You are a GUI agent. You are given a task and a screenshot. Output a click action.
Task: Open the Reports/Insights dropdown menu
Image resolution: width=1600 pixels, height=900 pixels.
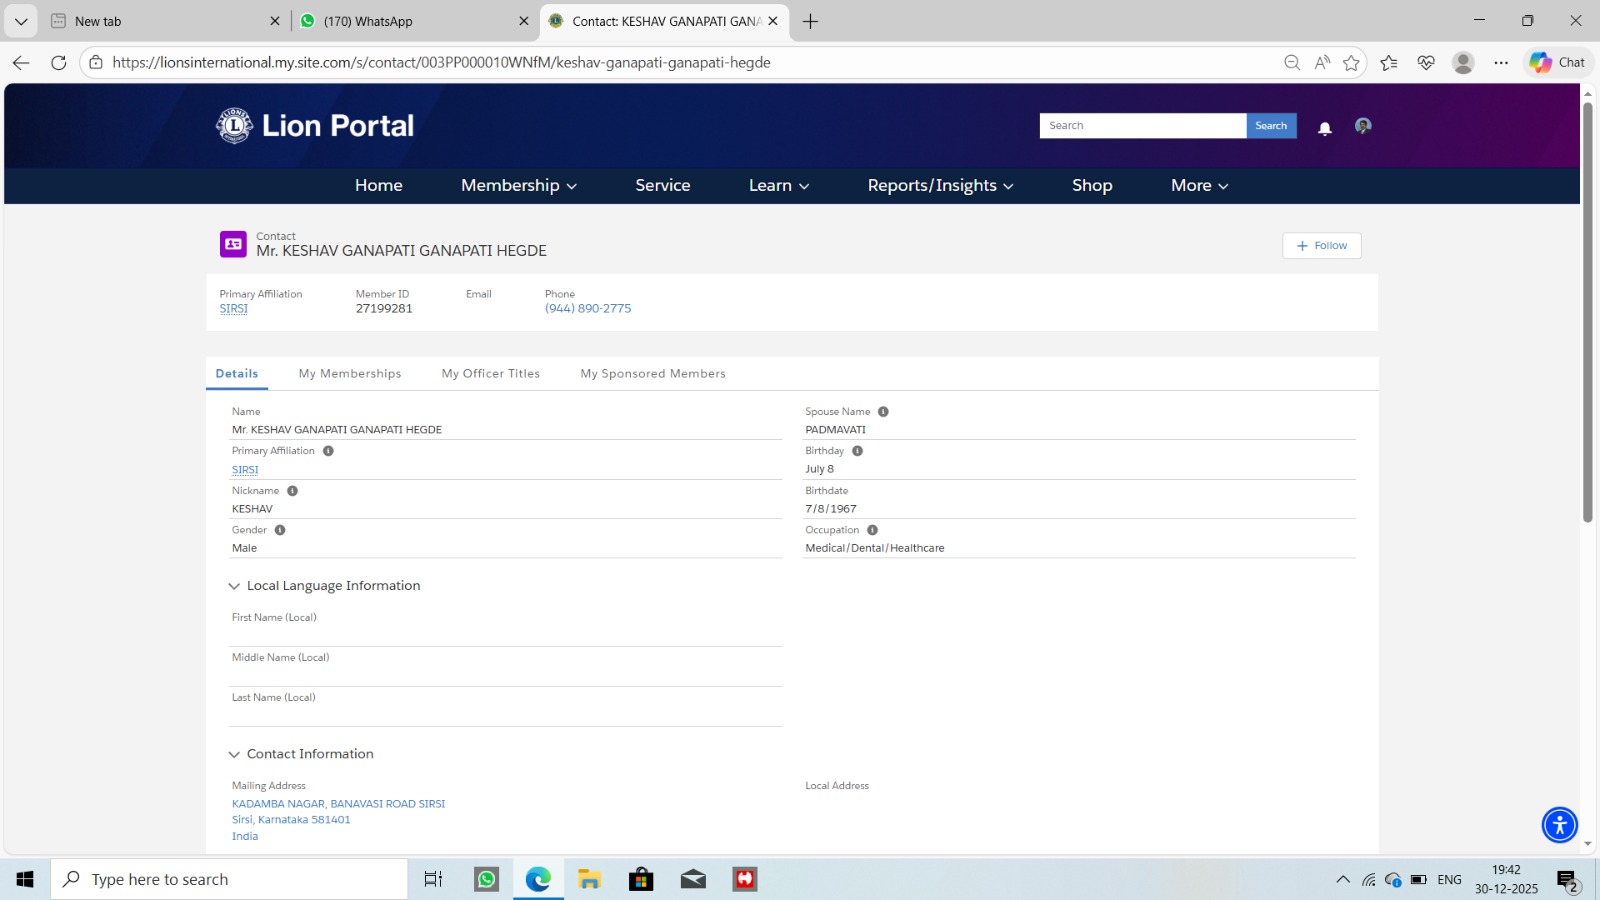tap(940, 186)
